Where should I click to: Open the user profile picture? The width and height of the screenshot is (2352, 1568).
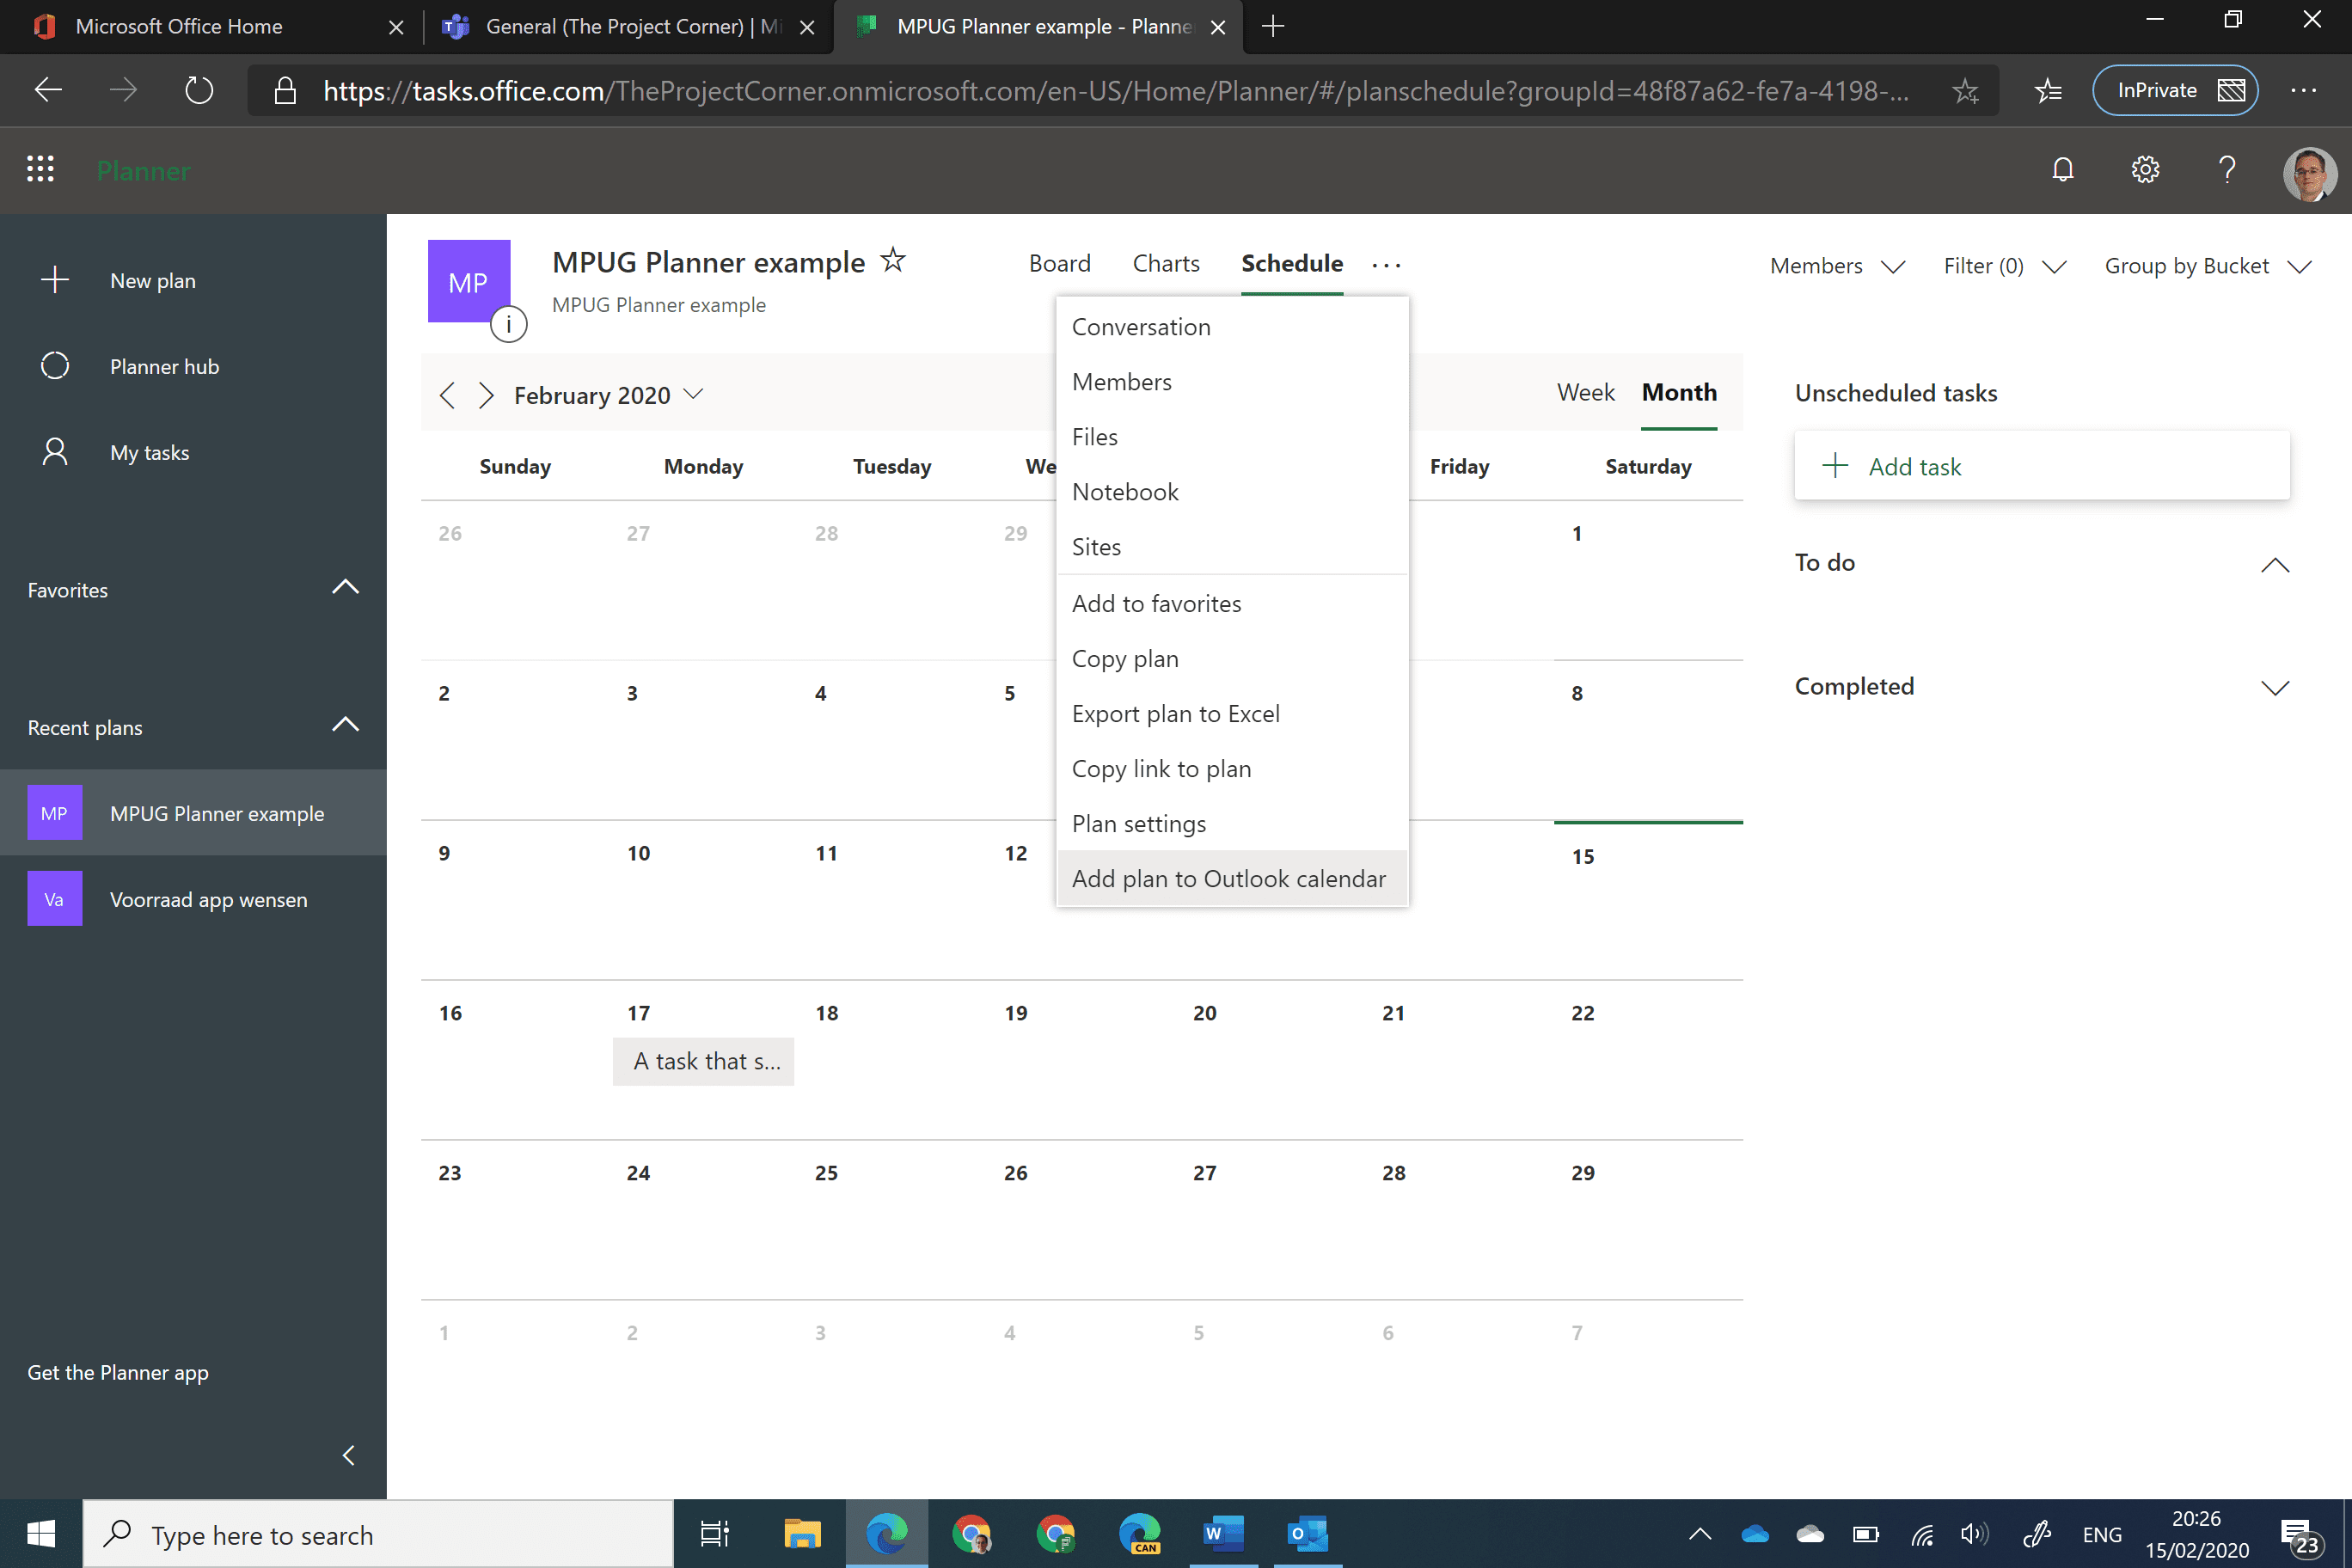click(2309, 173)
